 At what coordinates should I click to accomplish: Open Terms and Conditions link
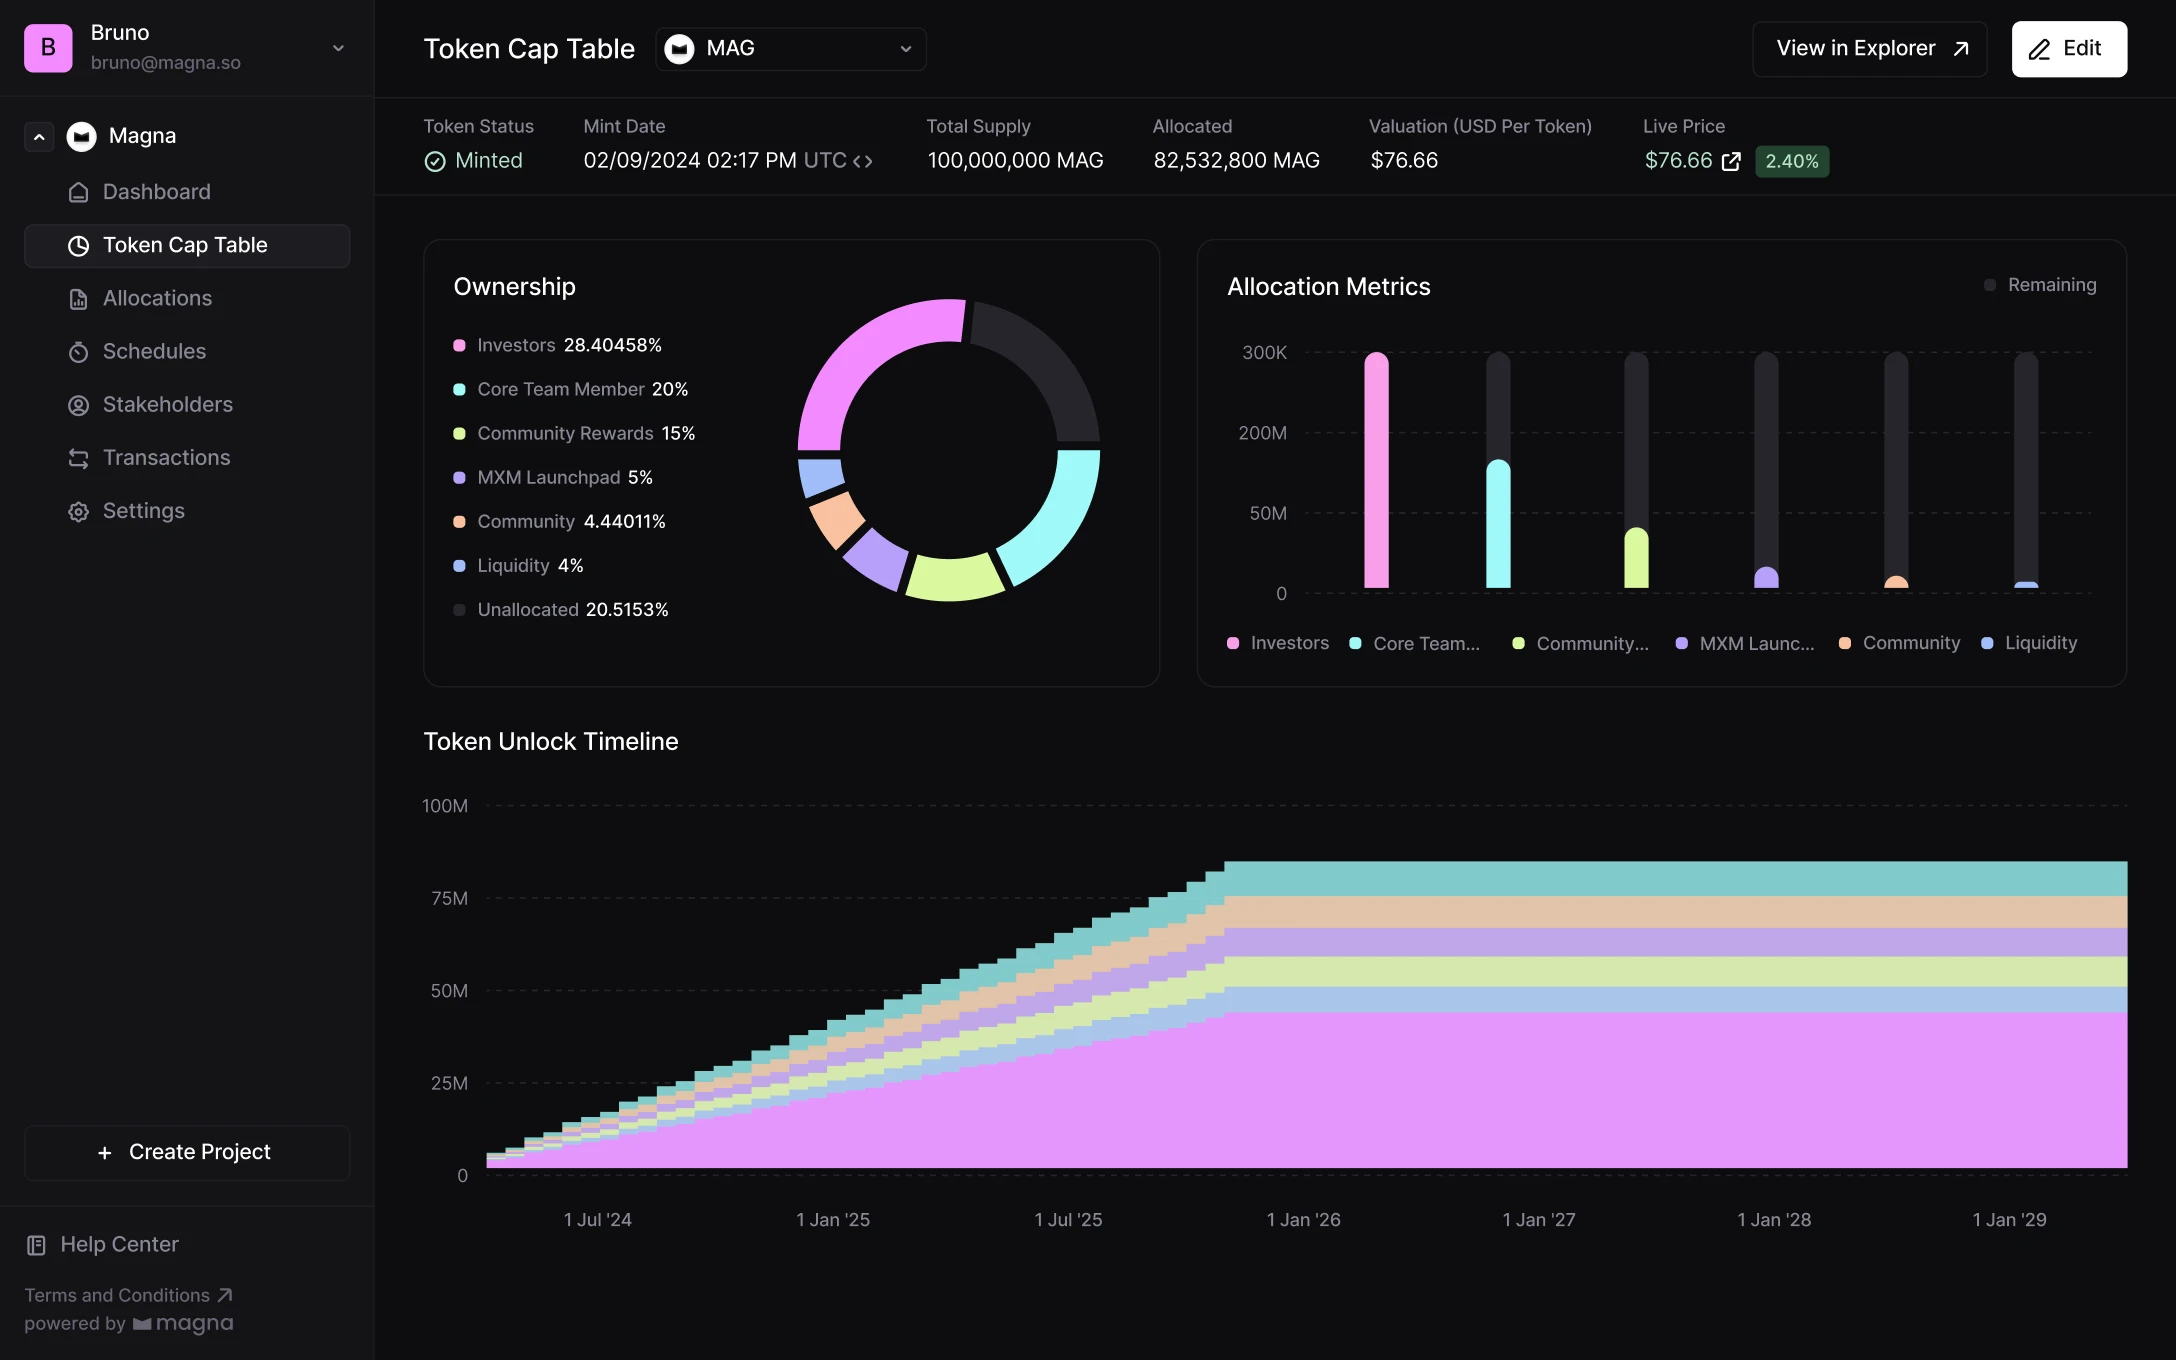(127, 1294)
